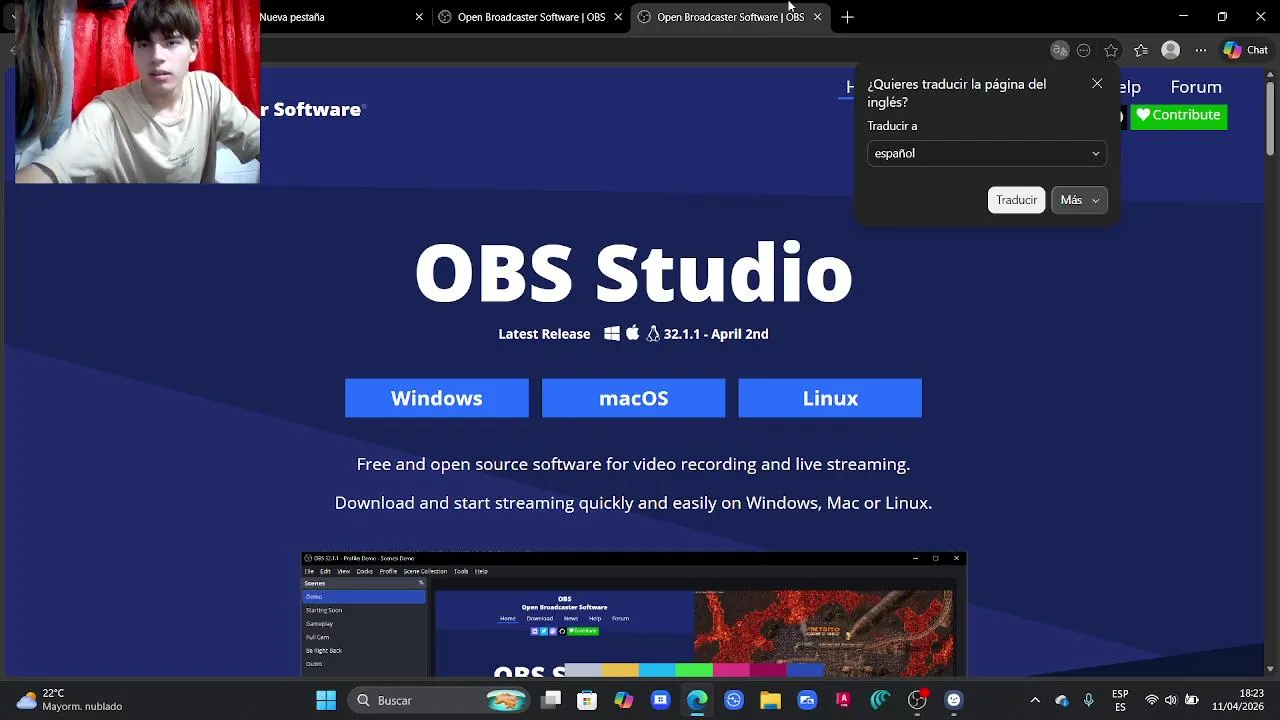Viewport: 1280px width, 720px height.
Task: Expand the Más options dropdown
Action: click(x=1079, y=200)
